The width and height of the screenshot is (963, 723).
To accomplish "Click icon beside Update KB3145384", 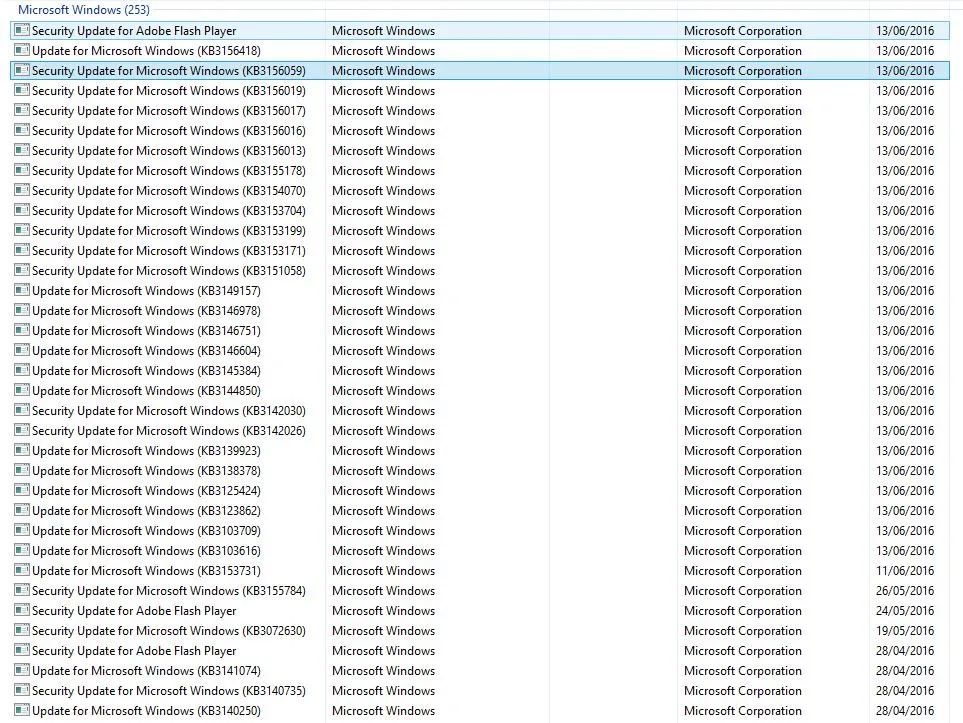I will pos(21,370).
